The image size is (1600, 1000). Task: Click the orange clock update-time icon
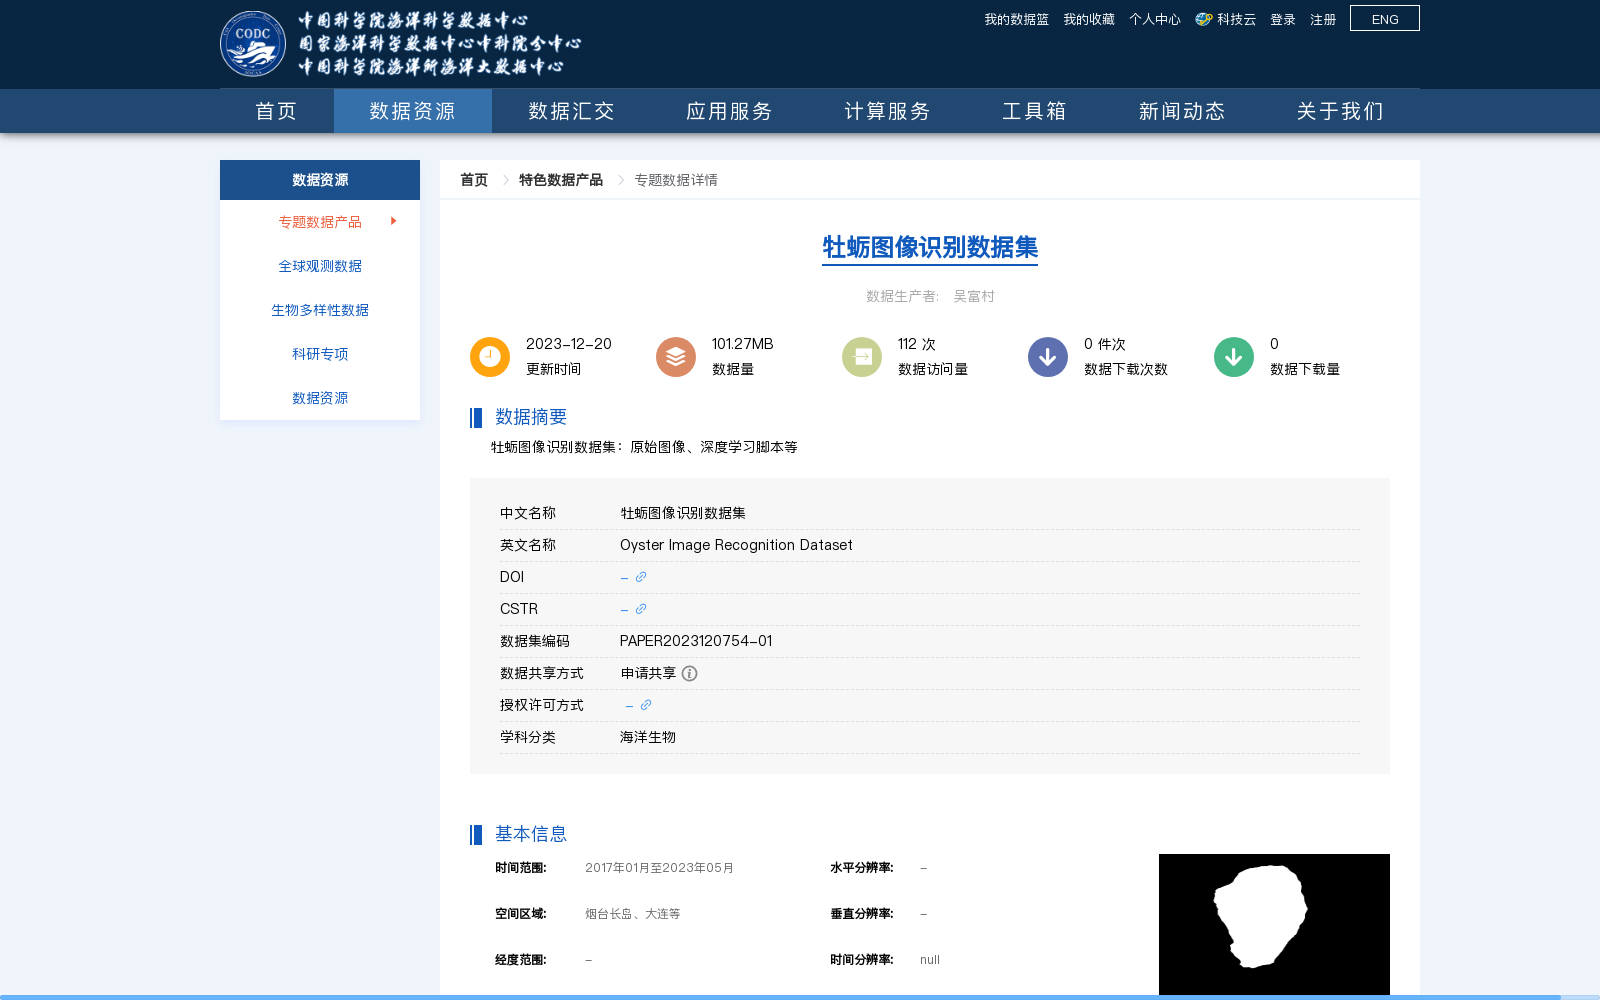490,357
